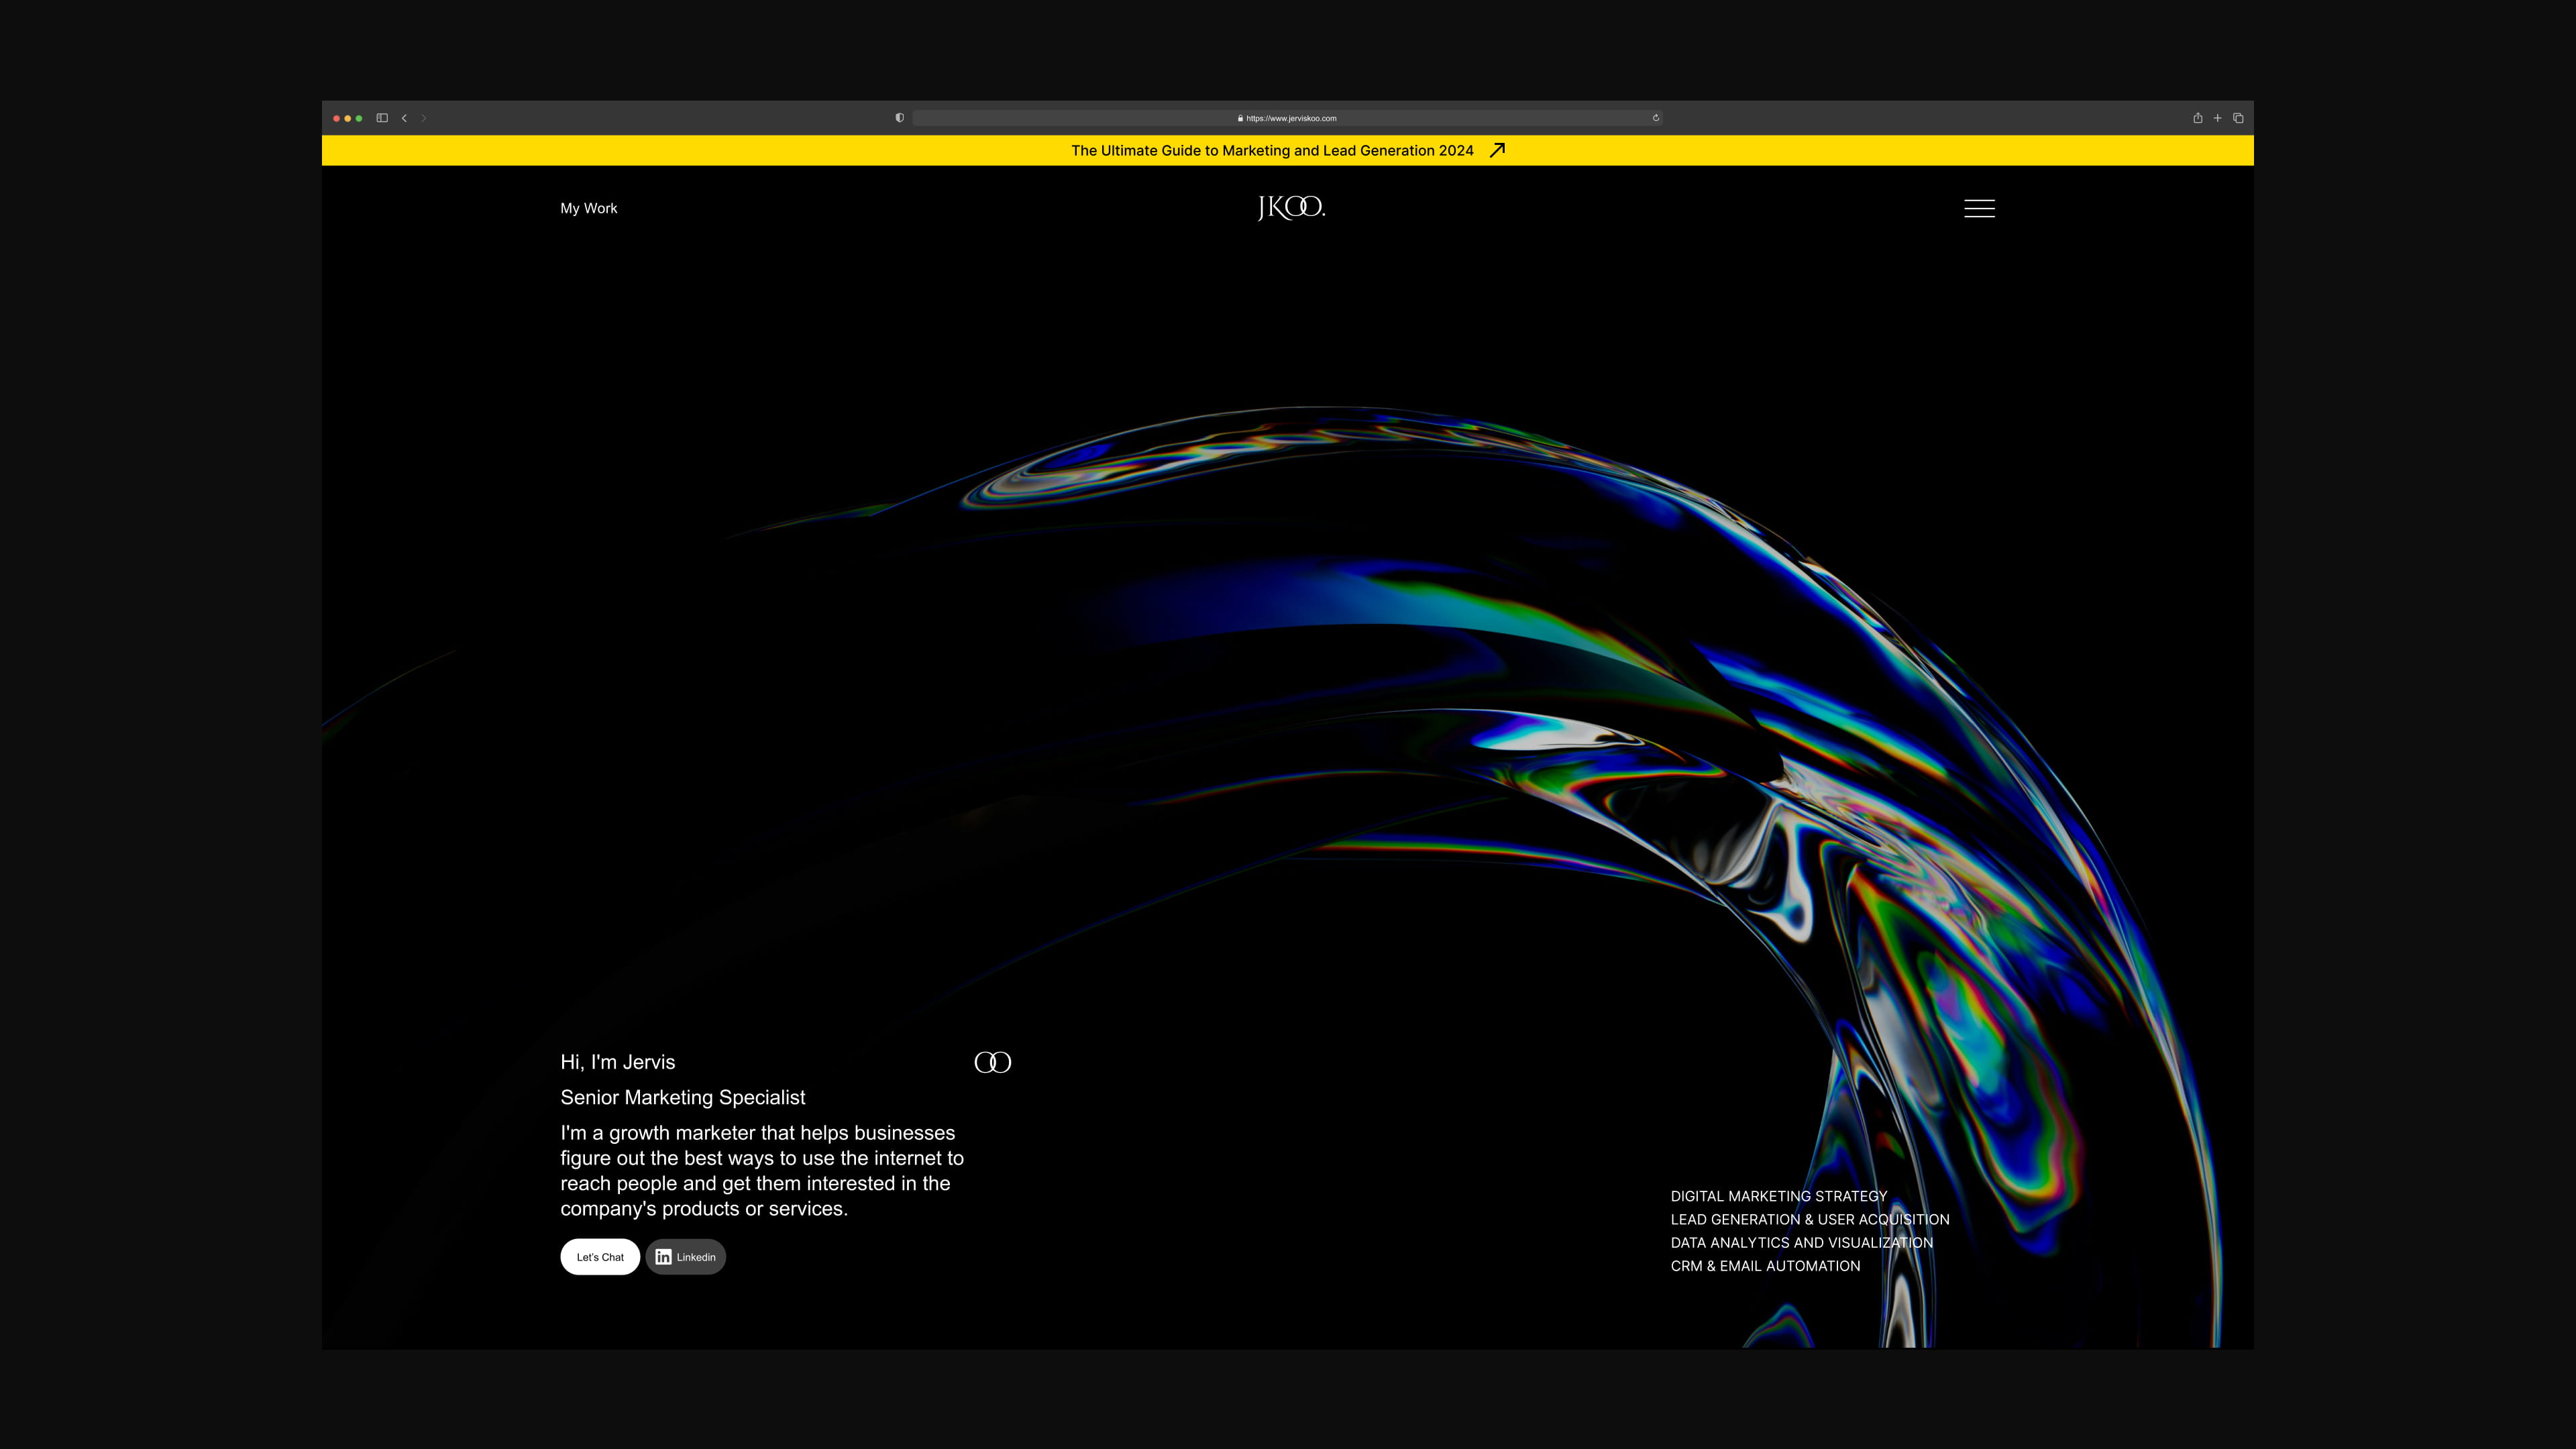Image resolution: width=2576 pixels, height=1449 pixels.
Task: Click the privacy shield icon
Action: [x=899, y=118]
